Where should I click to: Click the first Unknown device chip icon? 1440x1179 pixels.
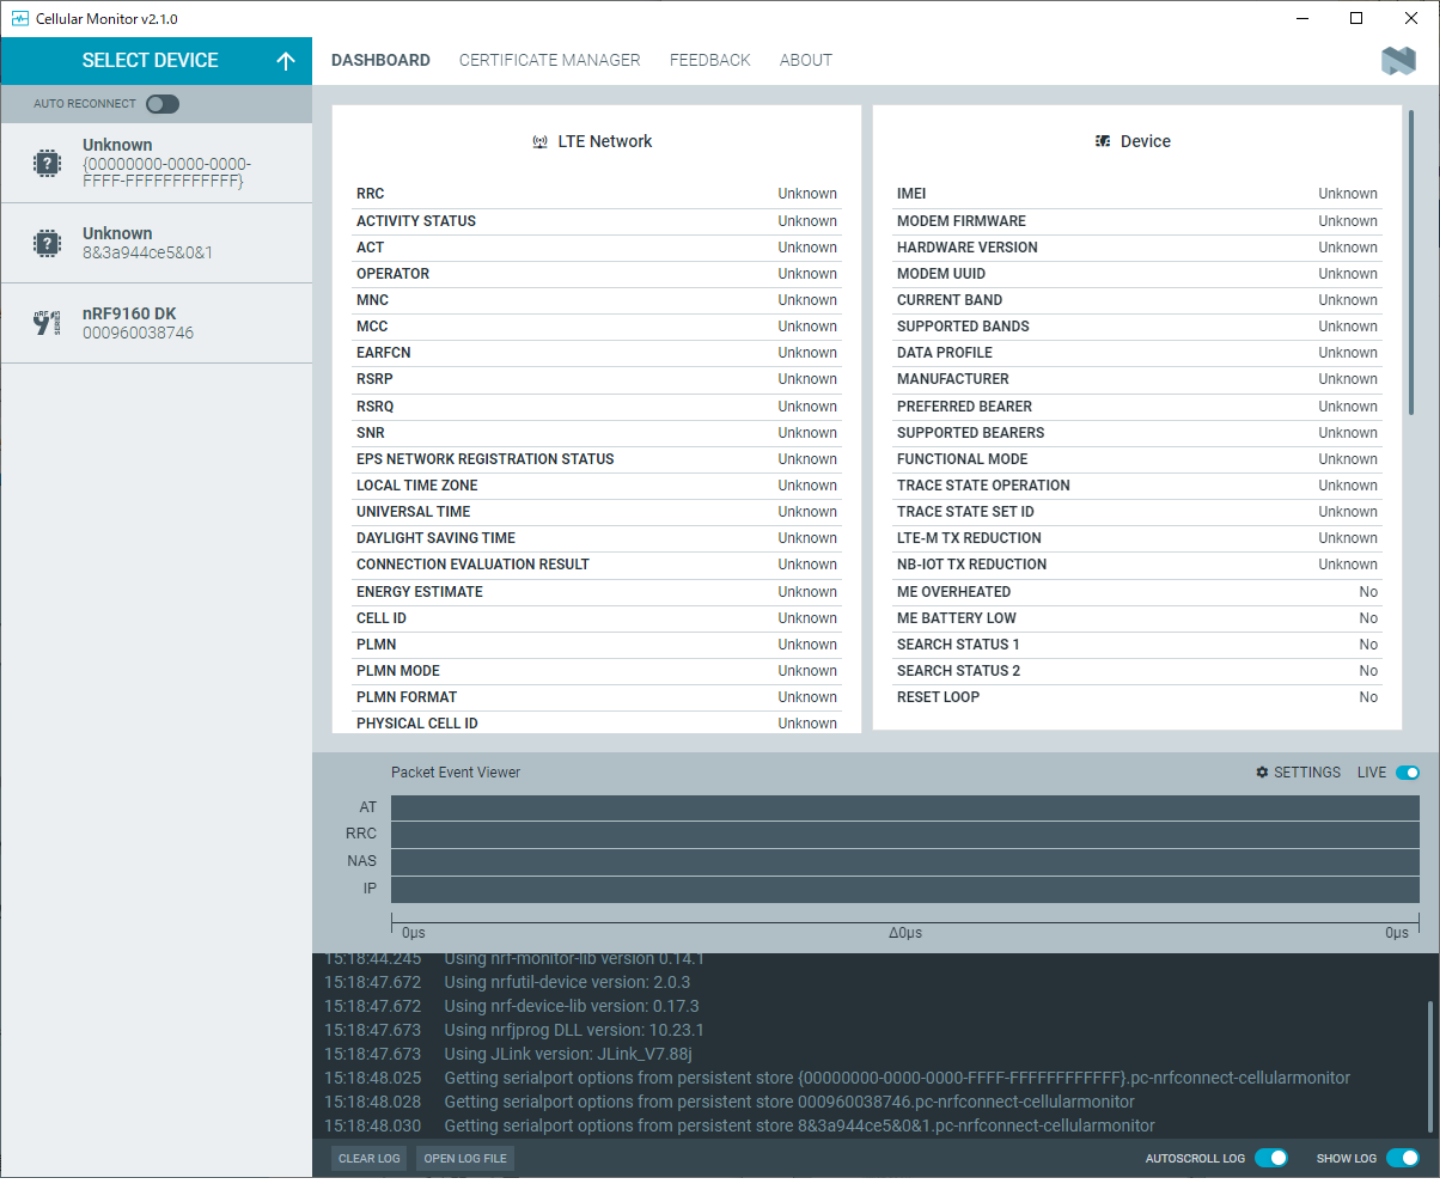47,163
